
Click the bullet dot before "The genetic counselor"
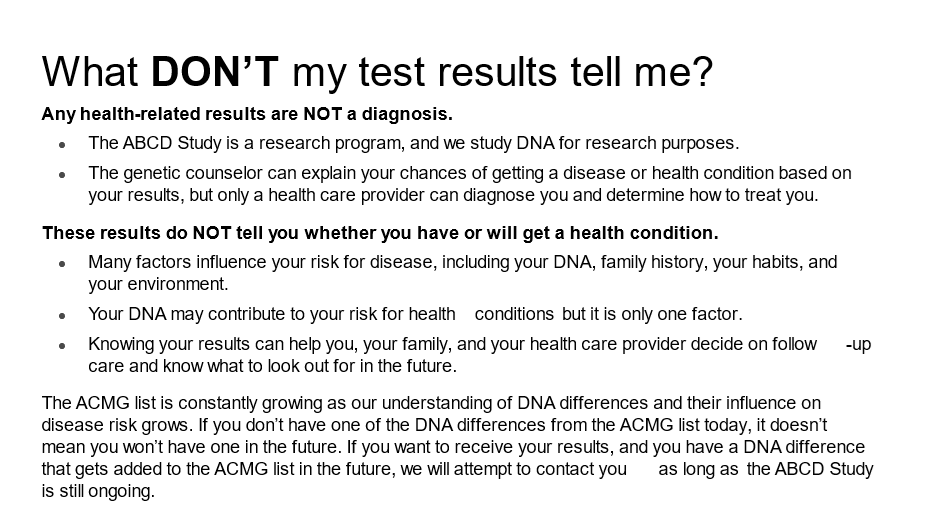(63, 174)
